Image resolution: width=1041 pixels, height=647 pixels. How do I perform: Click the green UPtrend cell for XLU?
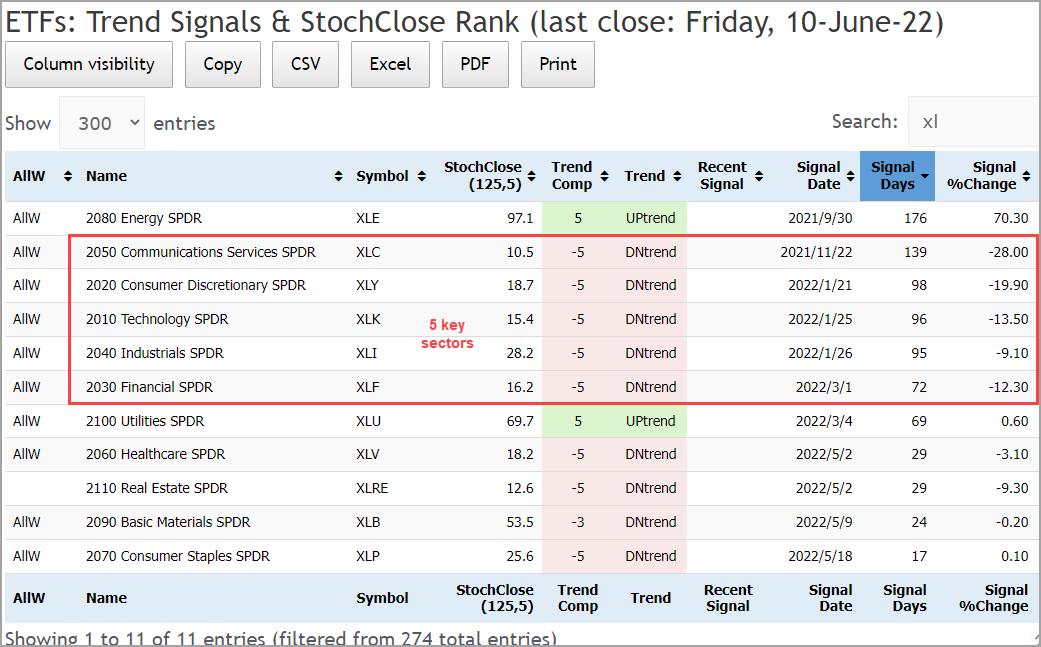pos(650,421)
